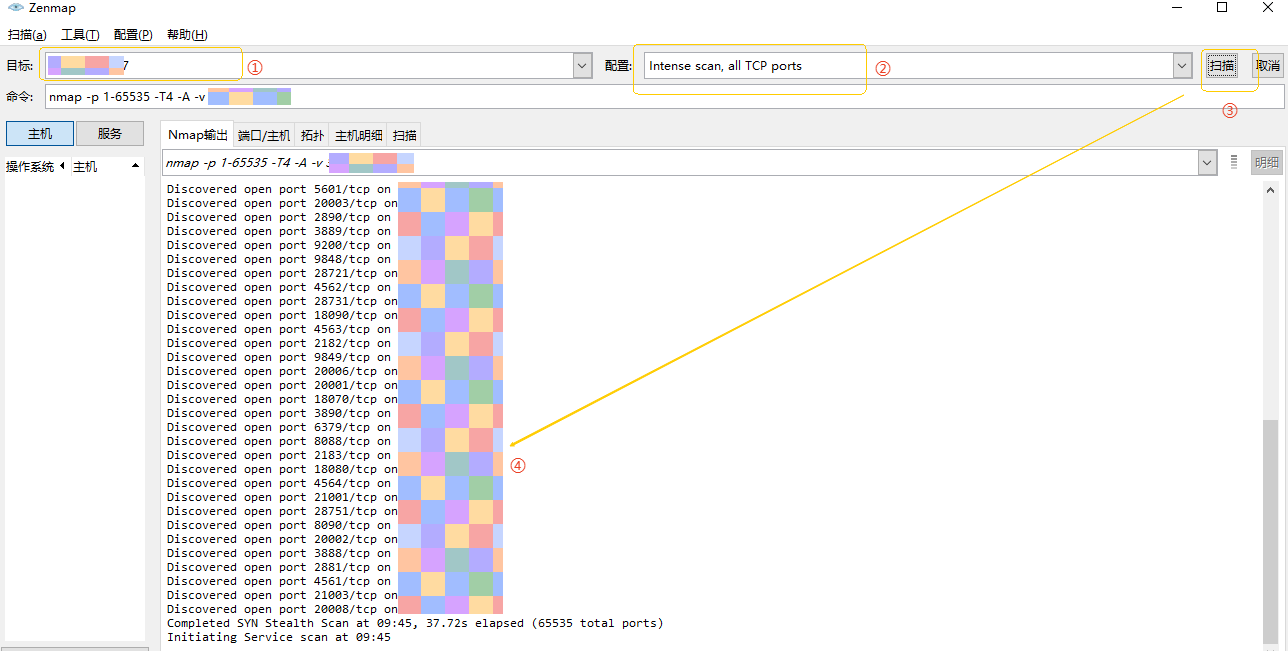
Task: Focus the 目标 target input field
Action: 309,66
